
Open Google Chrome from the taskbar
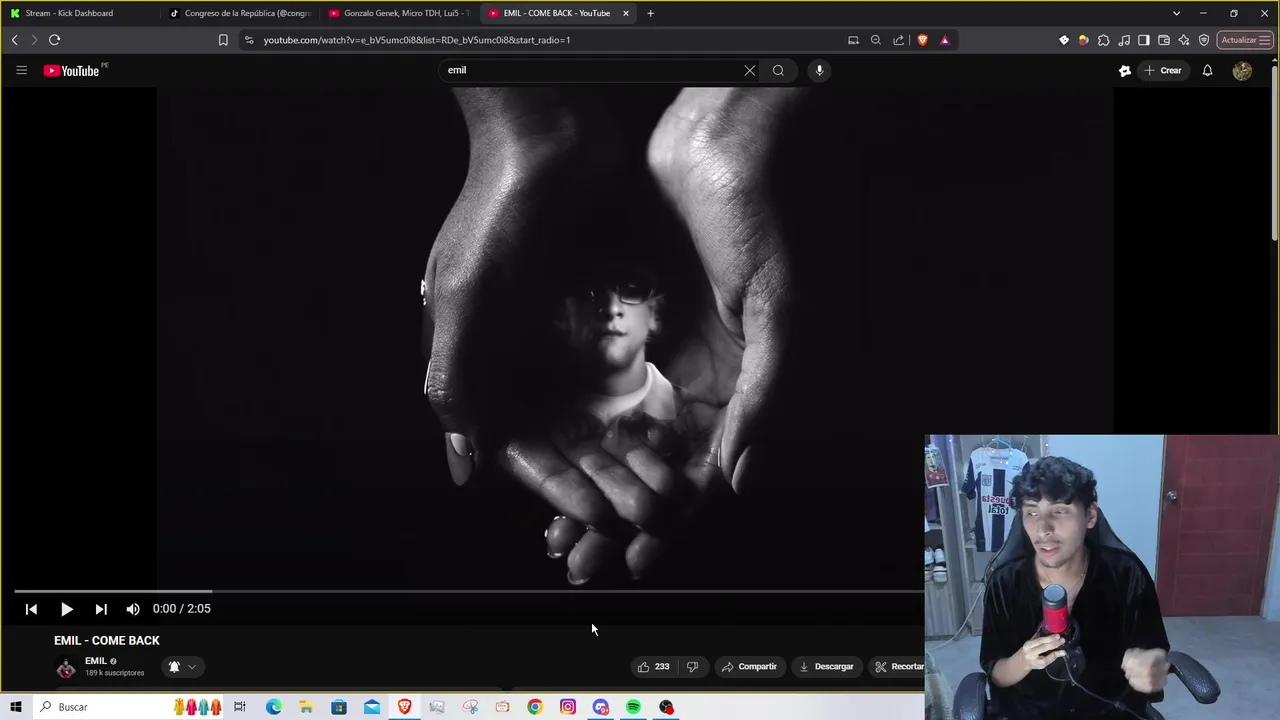click(x=535, y=707)
